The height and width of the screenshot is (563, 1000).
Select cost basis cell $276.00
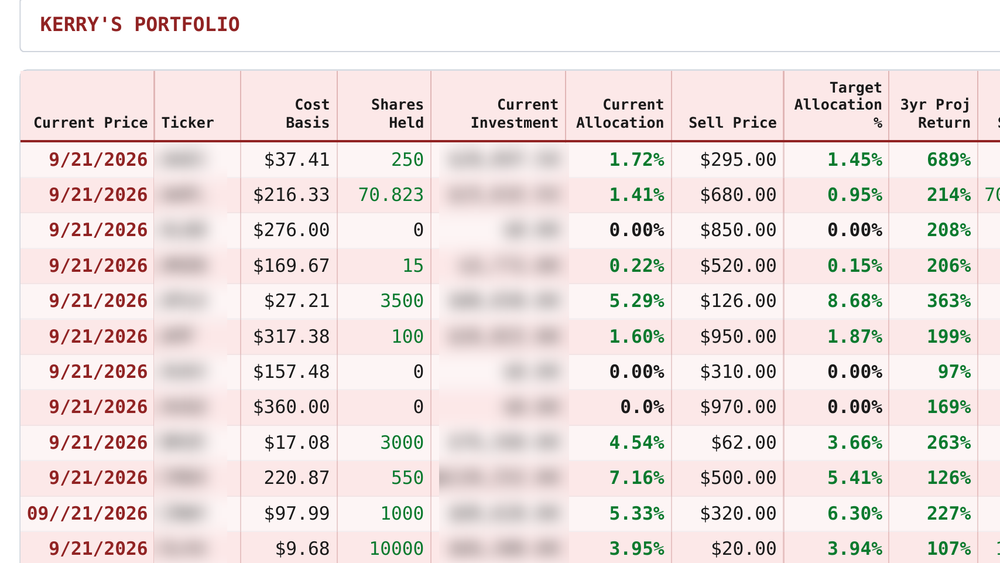click(291, 230)
